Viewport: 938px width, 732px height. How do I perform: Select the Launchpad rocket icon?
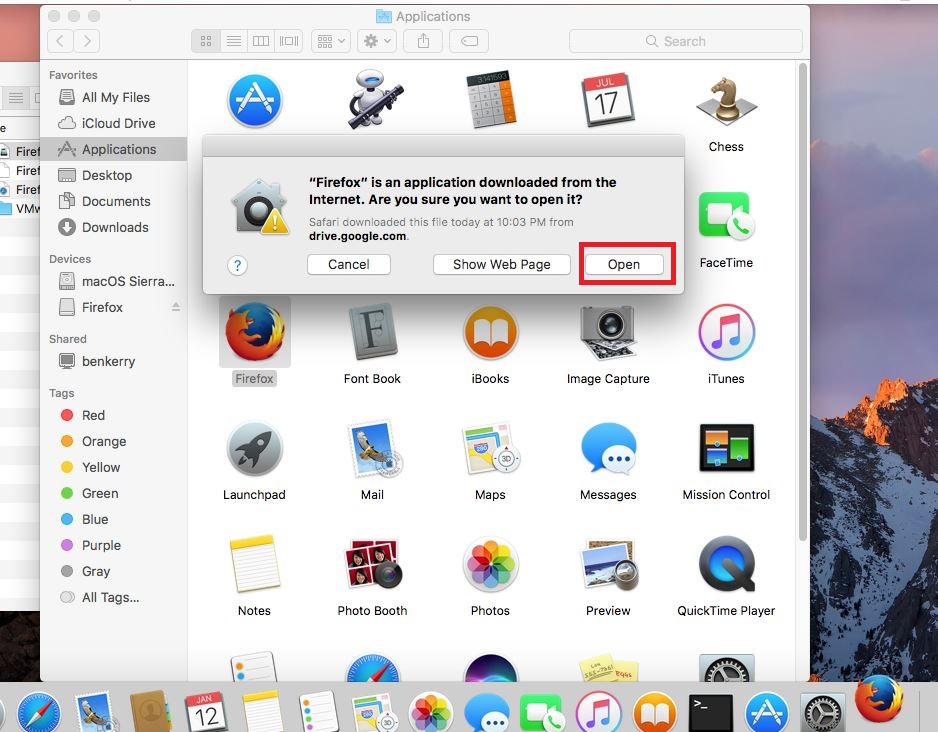(255, 449)
